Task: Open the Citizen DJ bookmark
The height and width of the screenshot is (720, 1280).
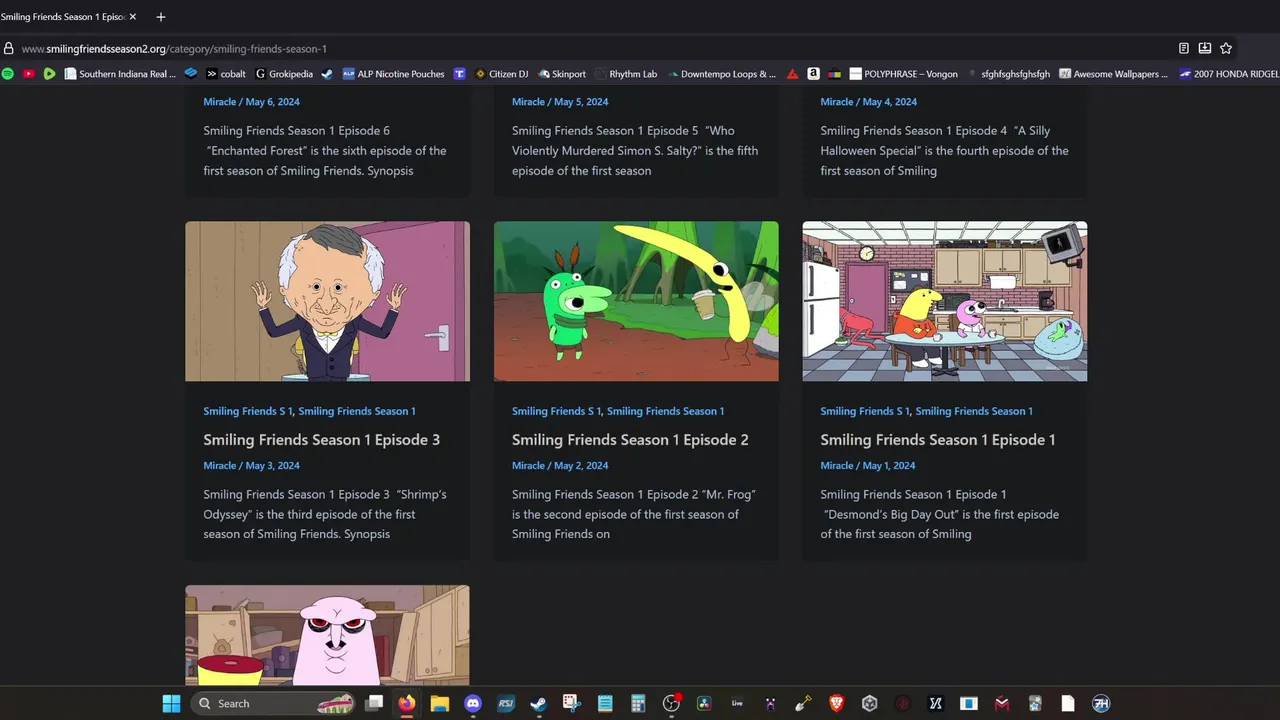Action: point(501,74)
